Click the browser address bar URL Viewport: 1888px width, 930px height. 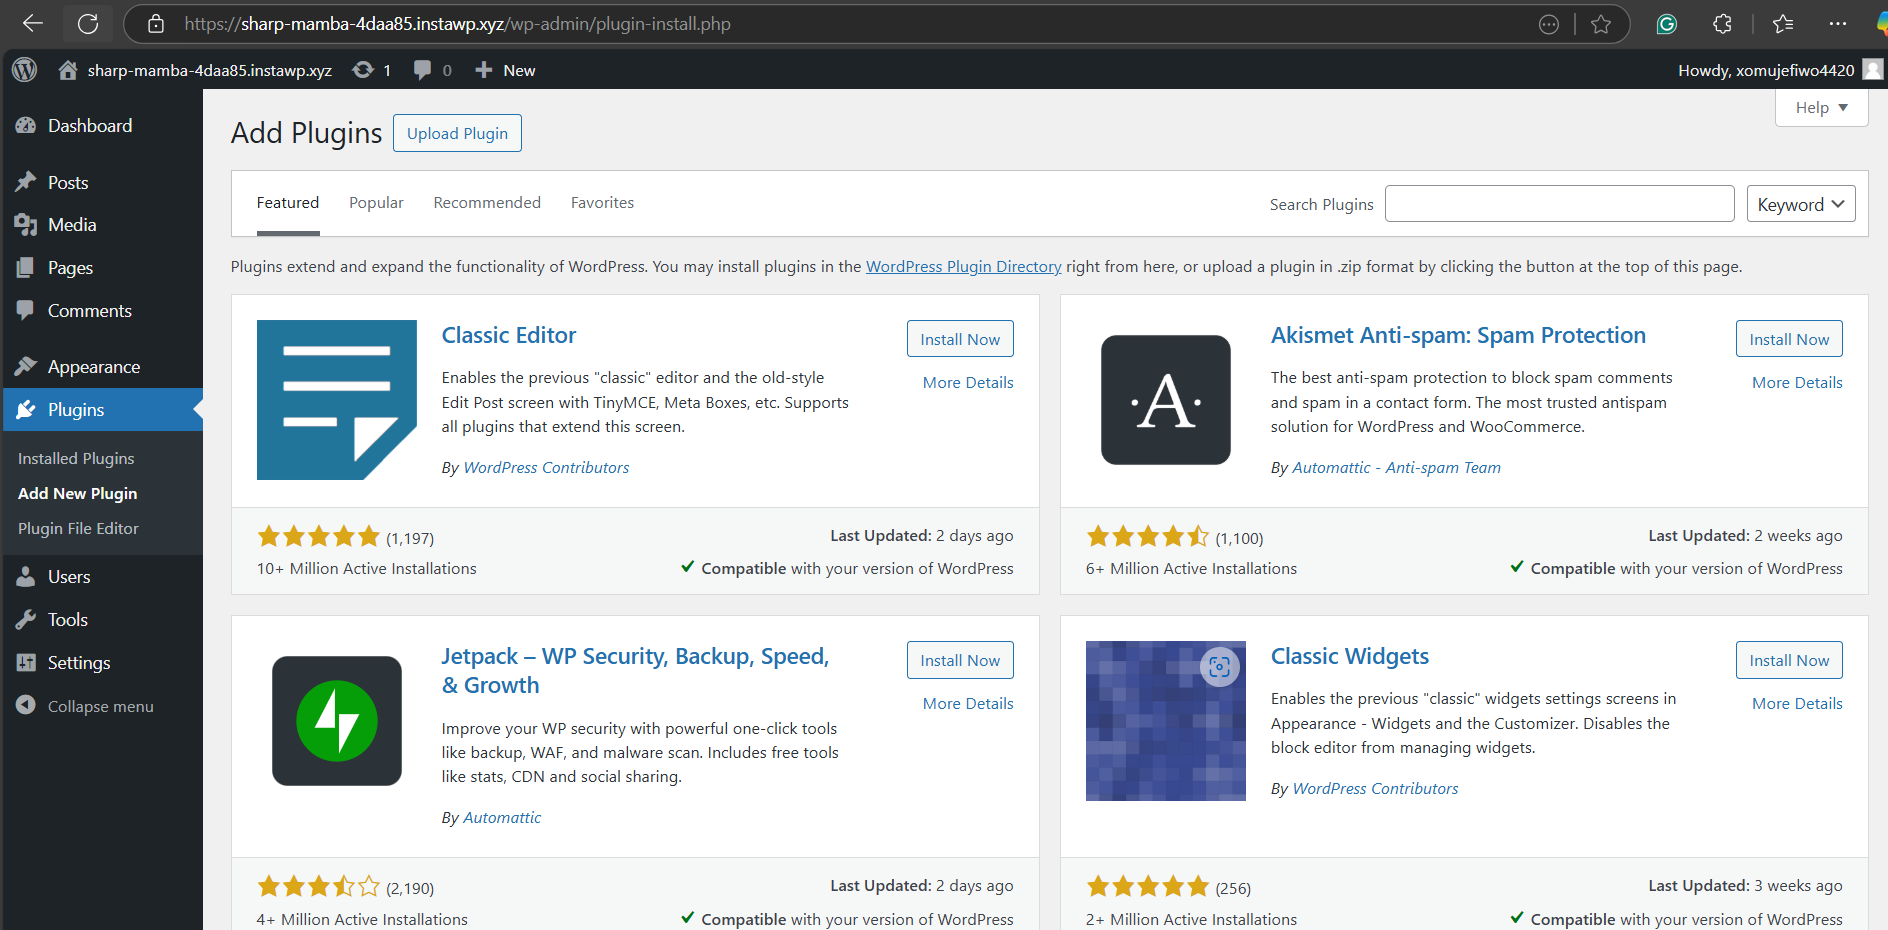[458, 24]
